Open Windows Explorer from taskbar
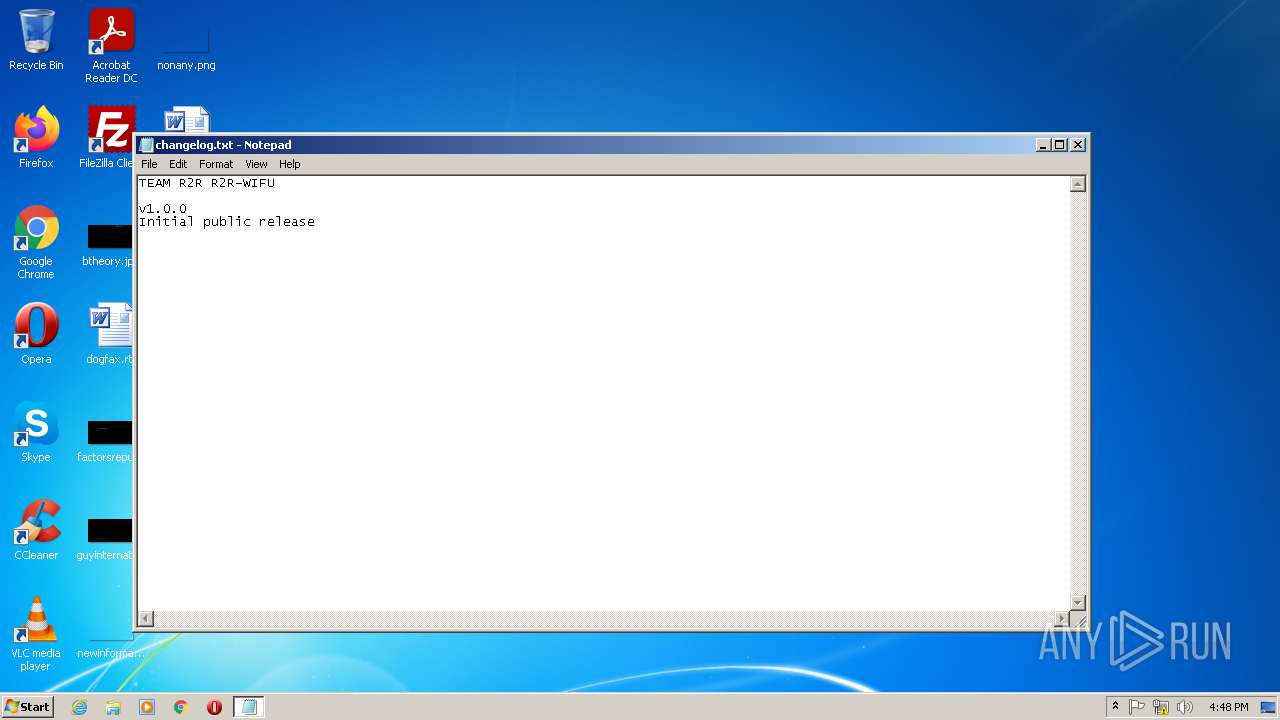 click(x=113, y=707)
